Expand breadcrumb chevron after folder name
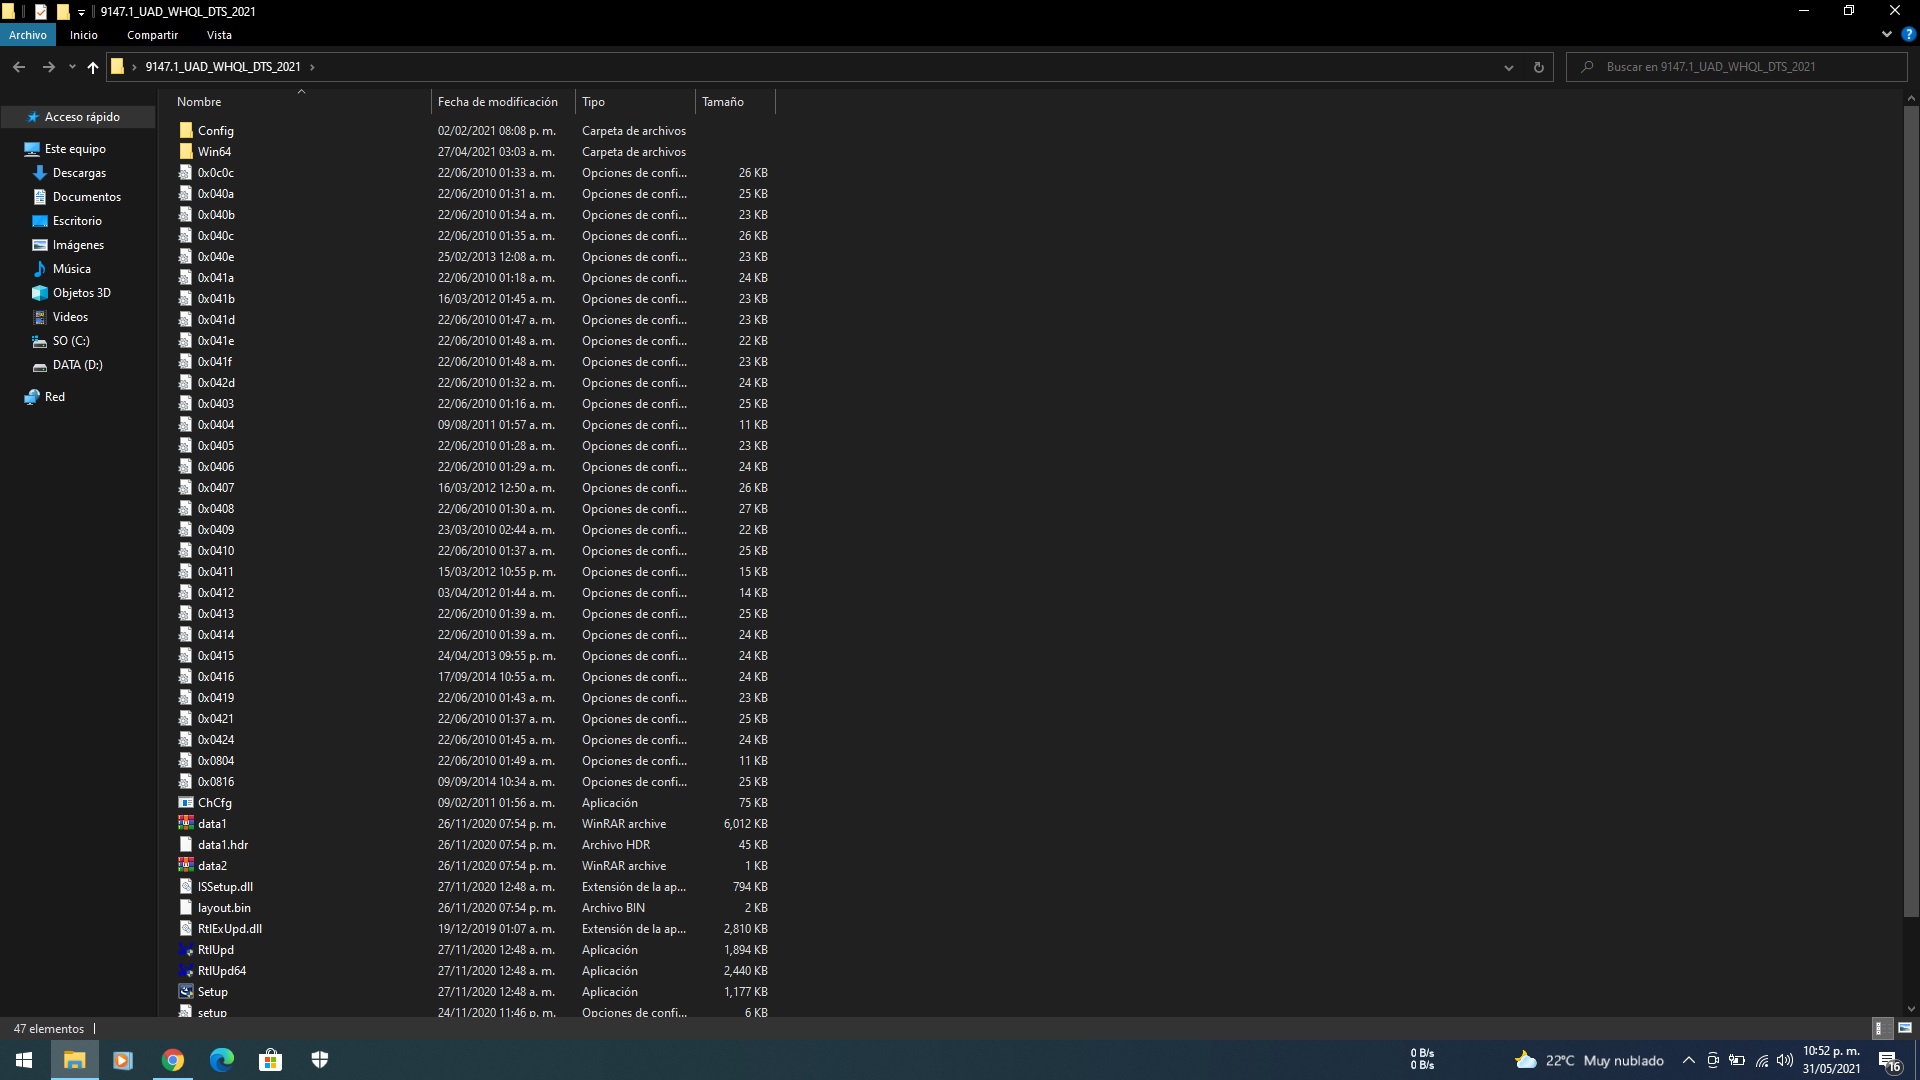The image size is (1920, 1080). pyautogui.click(x=312, y=67)
